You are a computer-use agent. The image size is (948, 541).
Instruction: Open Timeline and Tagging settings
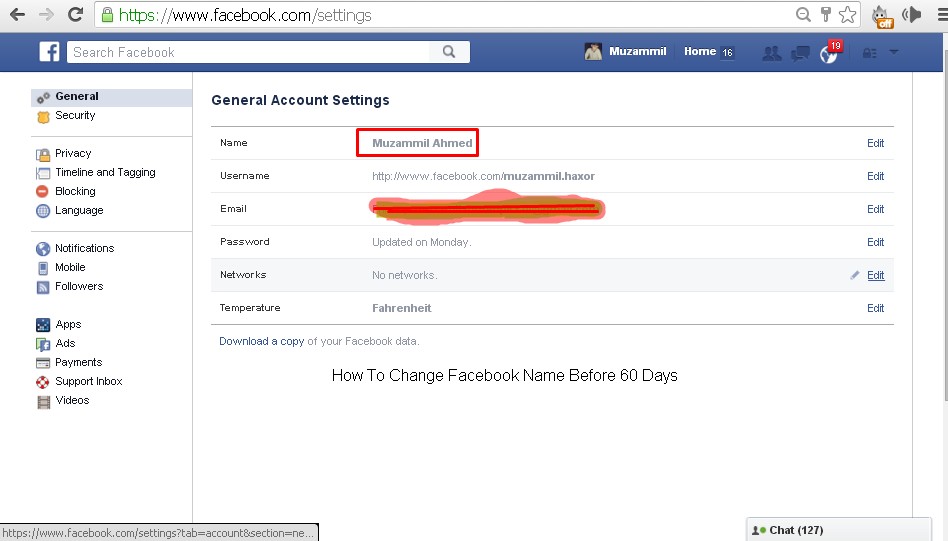[105, 172]
